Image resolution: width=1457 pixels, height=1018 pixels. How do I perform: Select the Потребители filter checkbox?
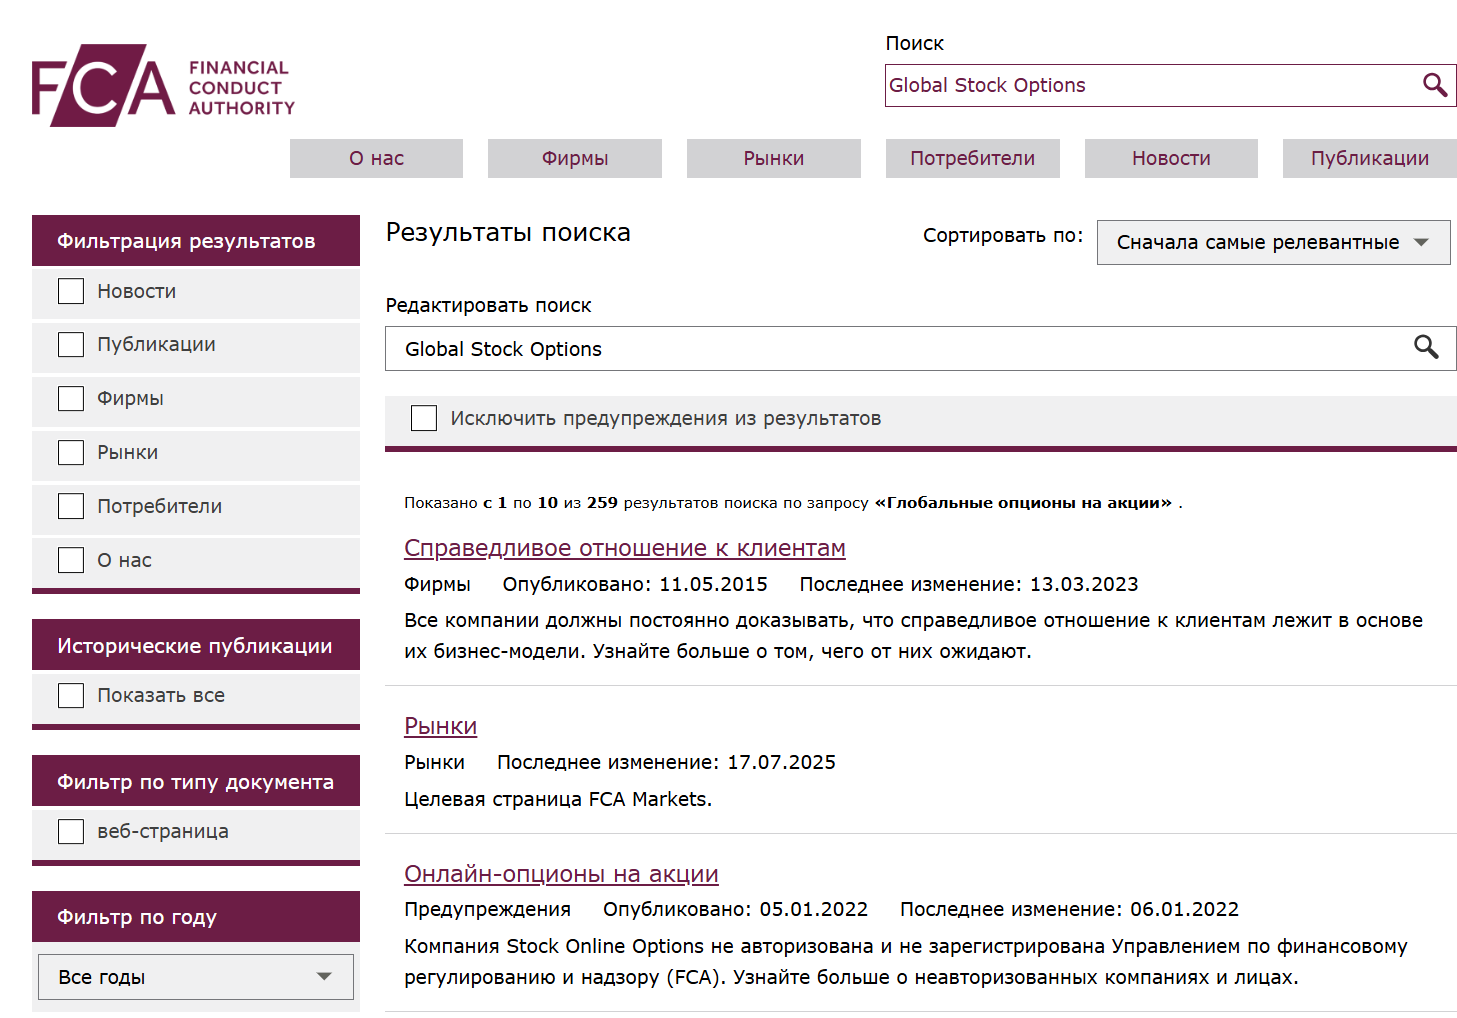click(71, 507)
